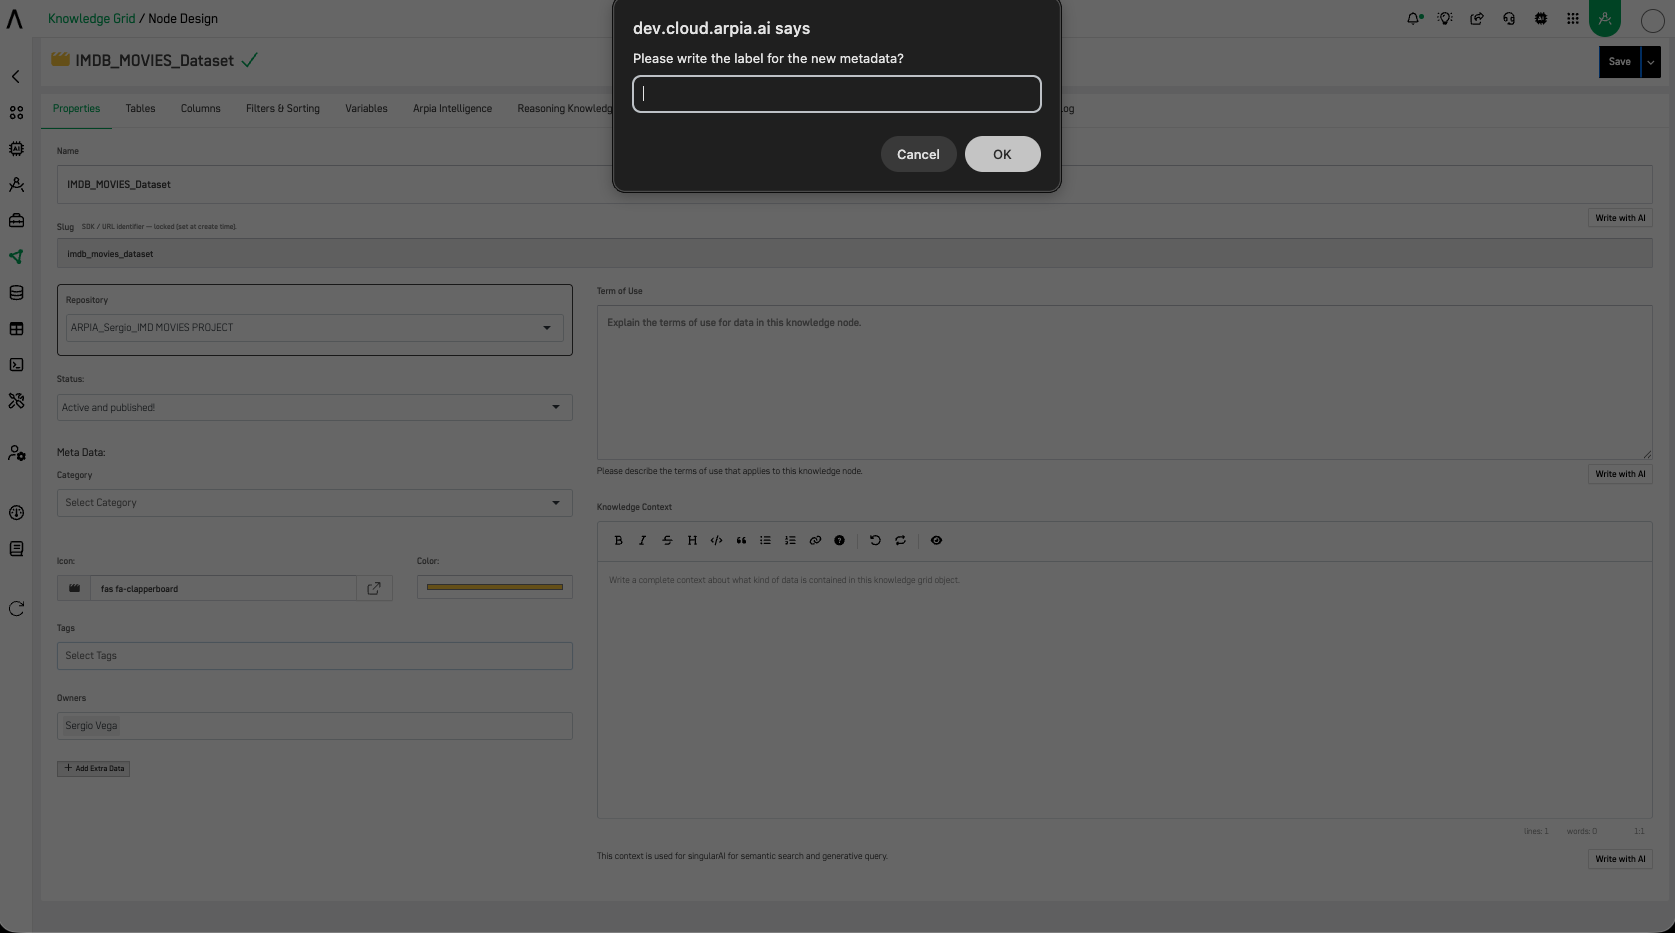Open the headset support icon

click(1509, 18)
